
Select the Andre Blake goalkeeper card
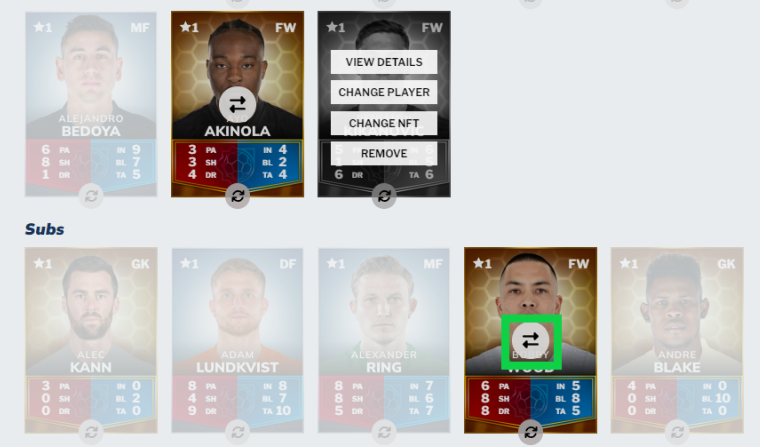click(x=677, y=340)
